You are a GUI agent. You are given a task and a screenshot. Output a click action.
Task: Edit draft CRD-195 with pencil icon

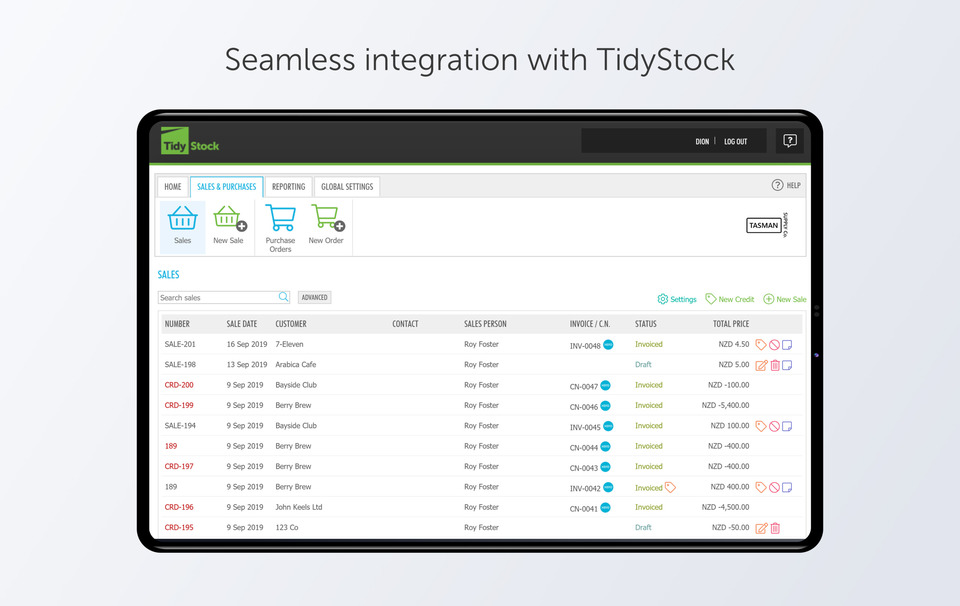click(x=761, y=528)
